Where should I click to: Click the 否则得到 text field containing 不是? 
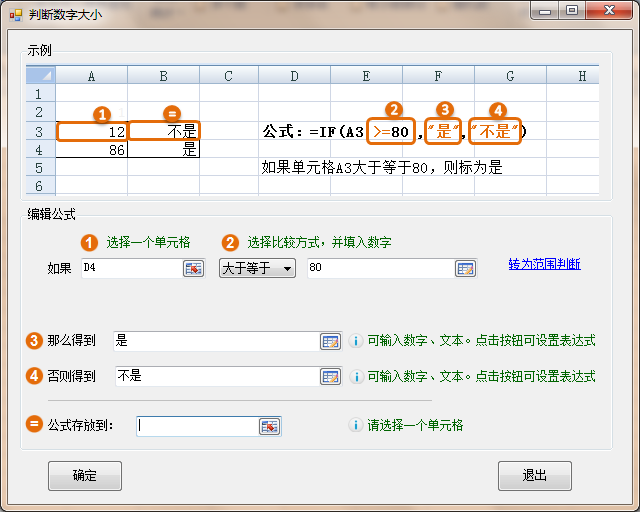pos(215,376)
